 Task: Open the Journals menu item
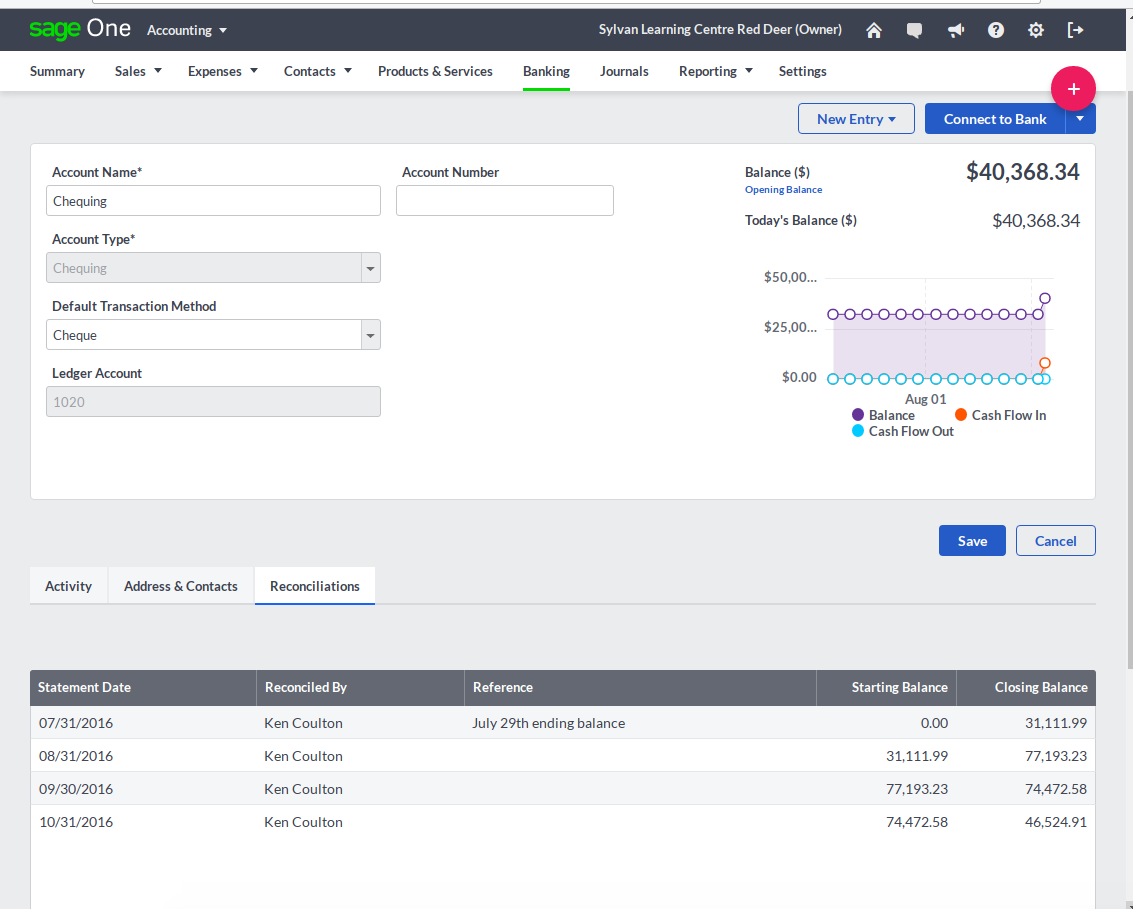tap(624, 71)
